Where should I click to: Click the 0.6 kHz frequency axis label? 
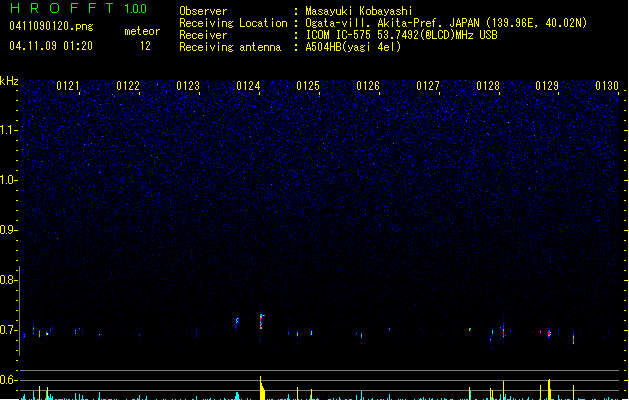pos(8,380)
